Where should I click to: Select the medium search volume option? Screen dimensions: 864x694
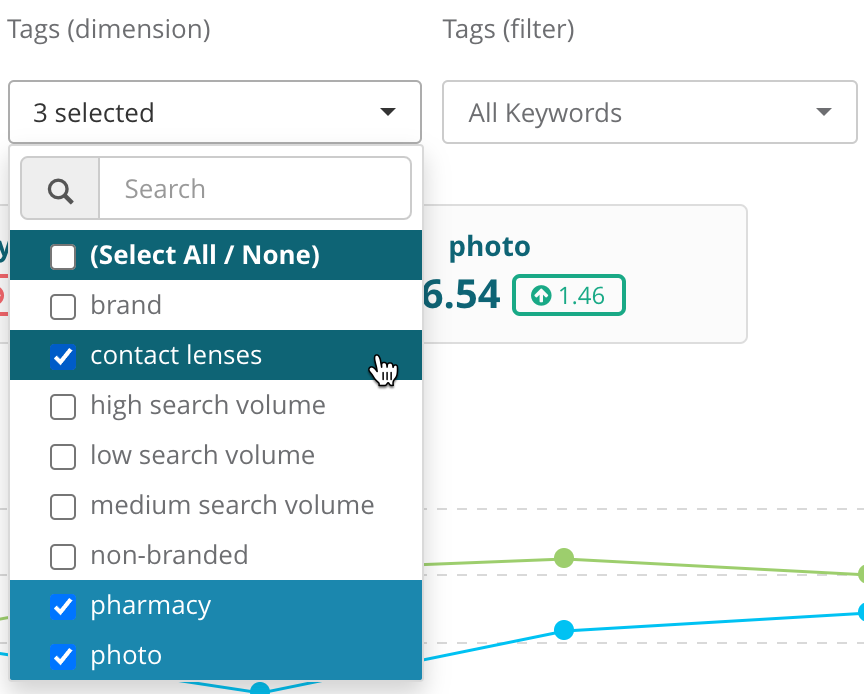tap(232, 506)
